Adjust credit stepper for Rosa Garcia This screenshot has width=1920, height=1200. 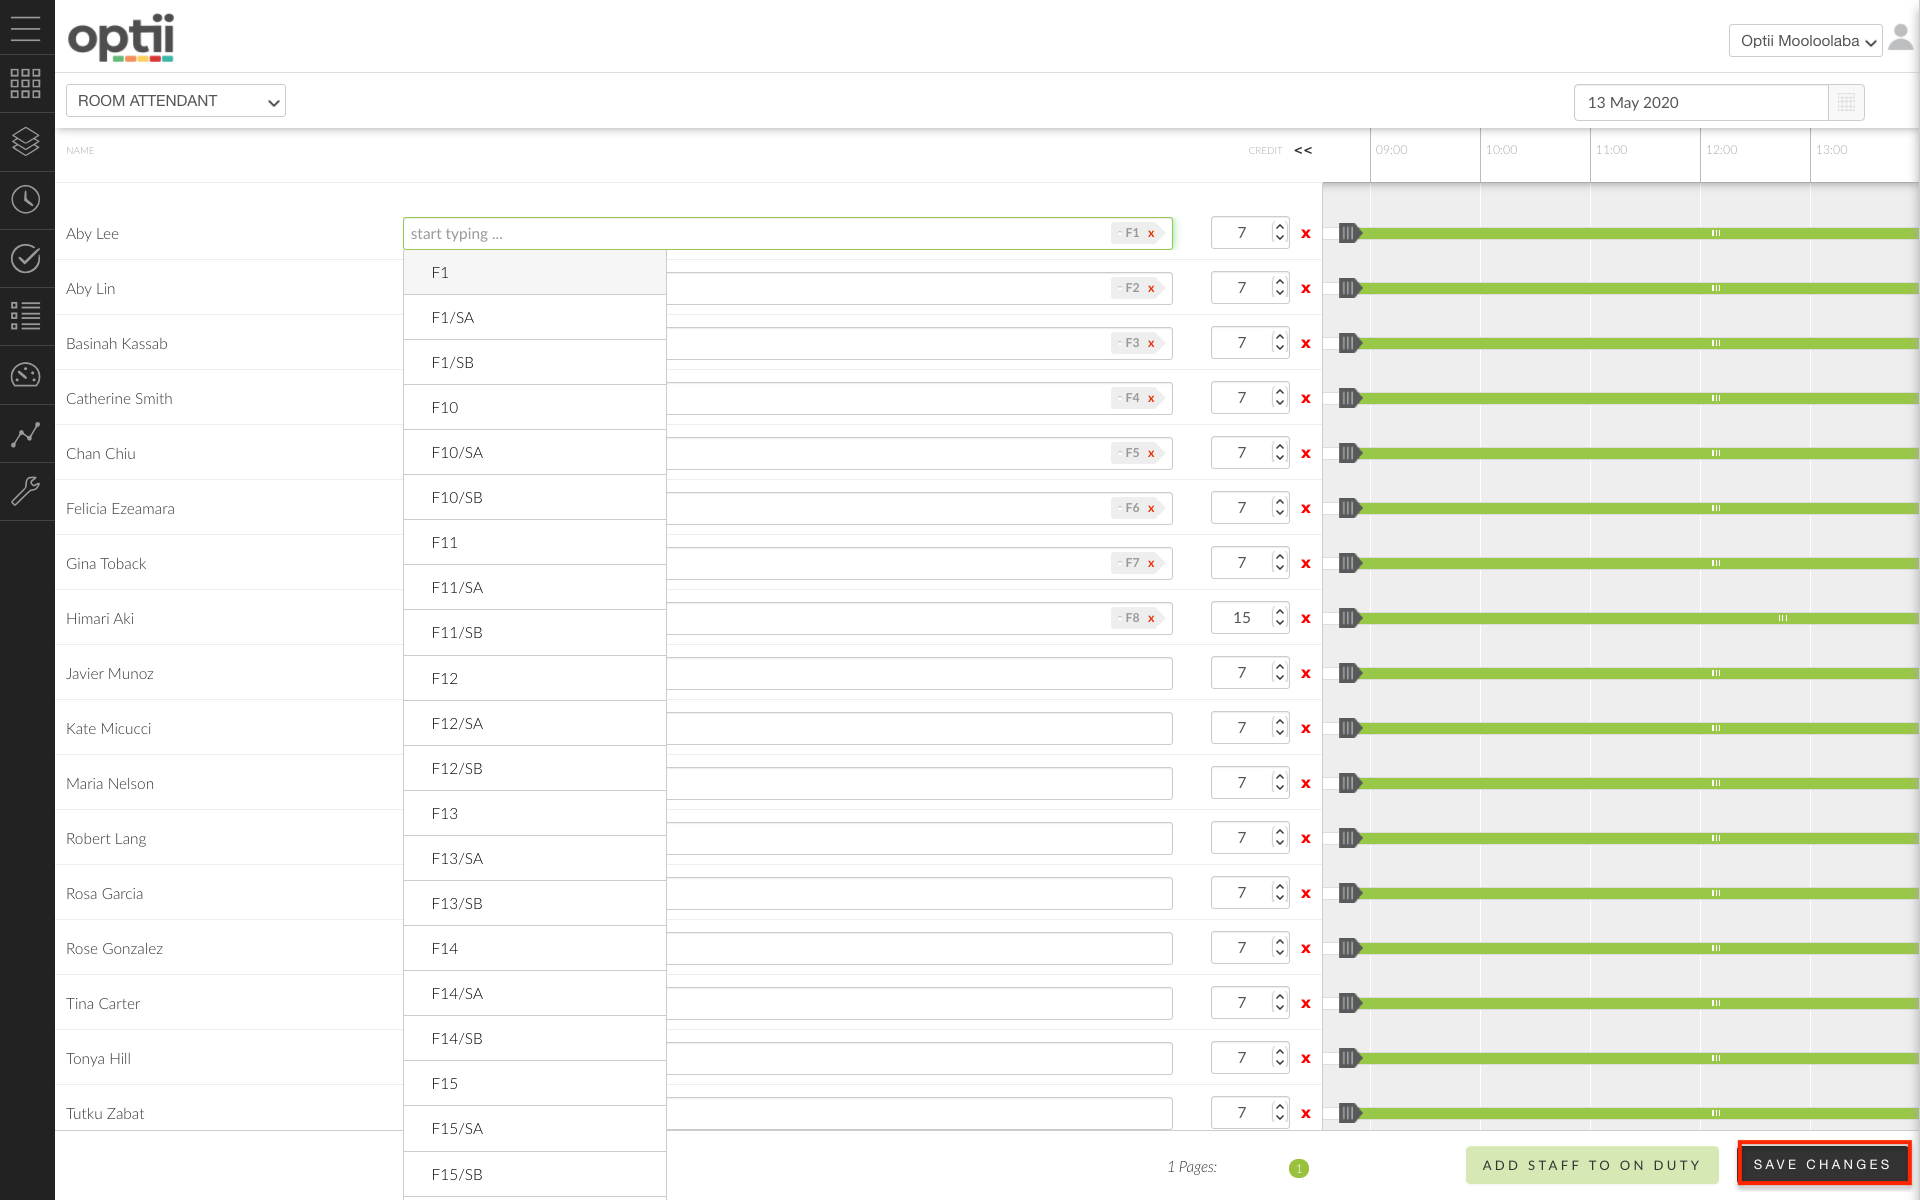click(x=1279, y=893)
